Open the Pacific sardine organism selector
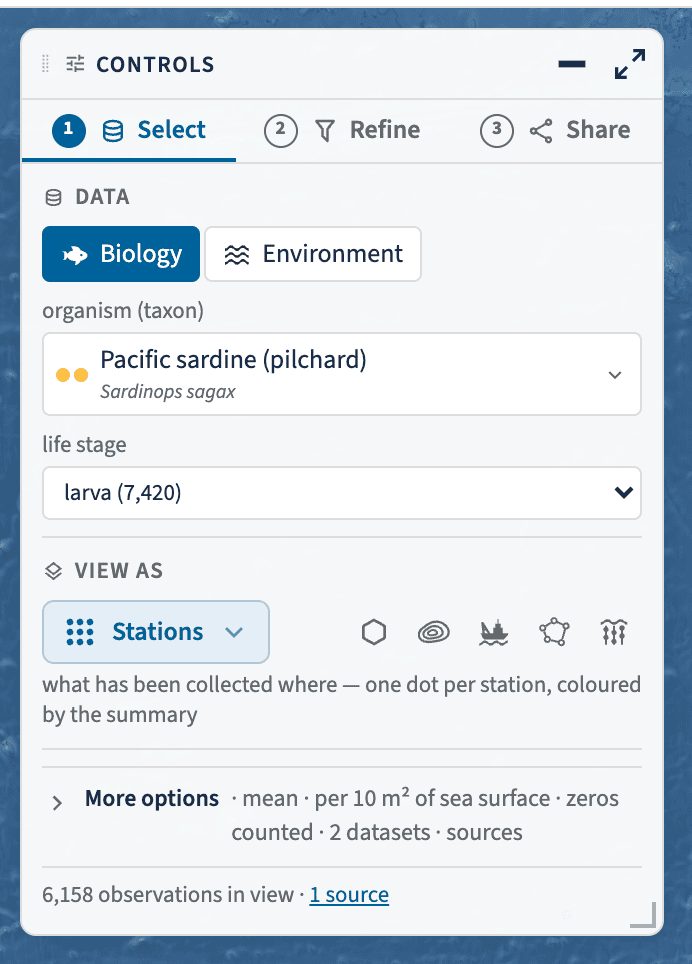Screen dimensions: 692x964 (x=342, y=374)
